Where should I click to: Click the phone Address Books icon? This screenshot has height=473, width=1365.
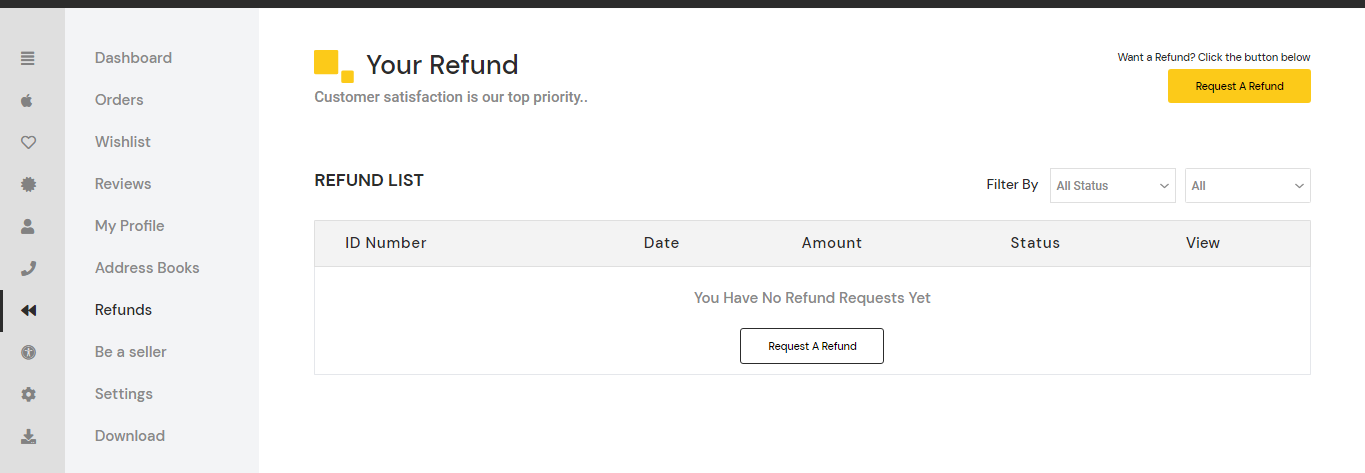(x=28, y=268)
